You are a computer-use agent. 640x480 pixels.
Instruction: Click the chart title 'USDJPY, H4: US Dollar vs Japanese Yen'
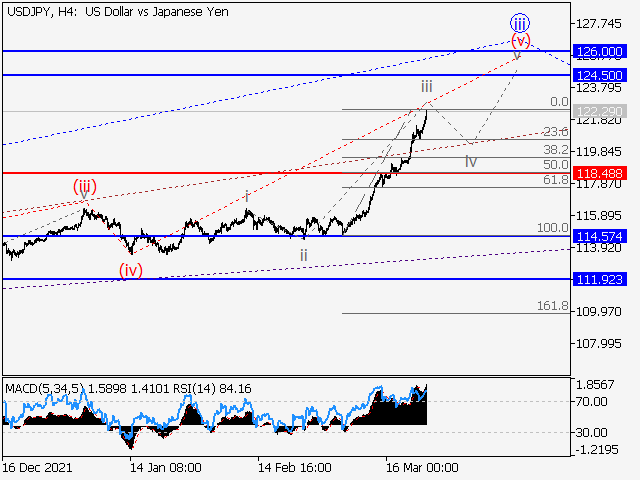118,12
